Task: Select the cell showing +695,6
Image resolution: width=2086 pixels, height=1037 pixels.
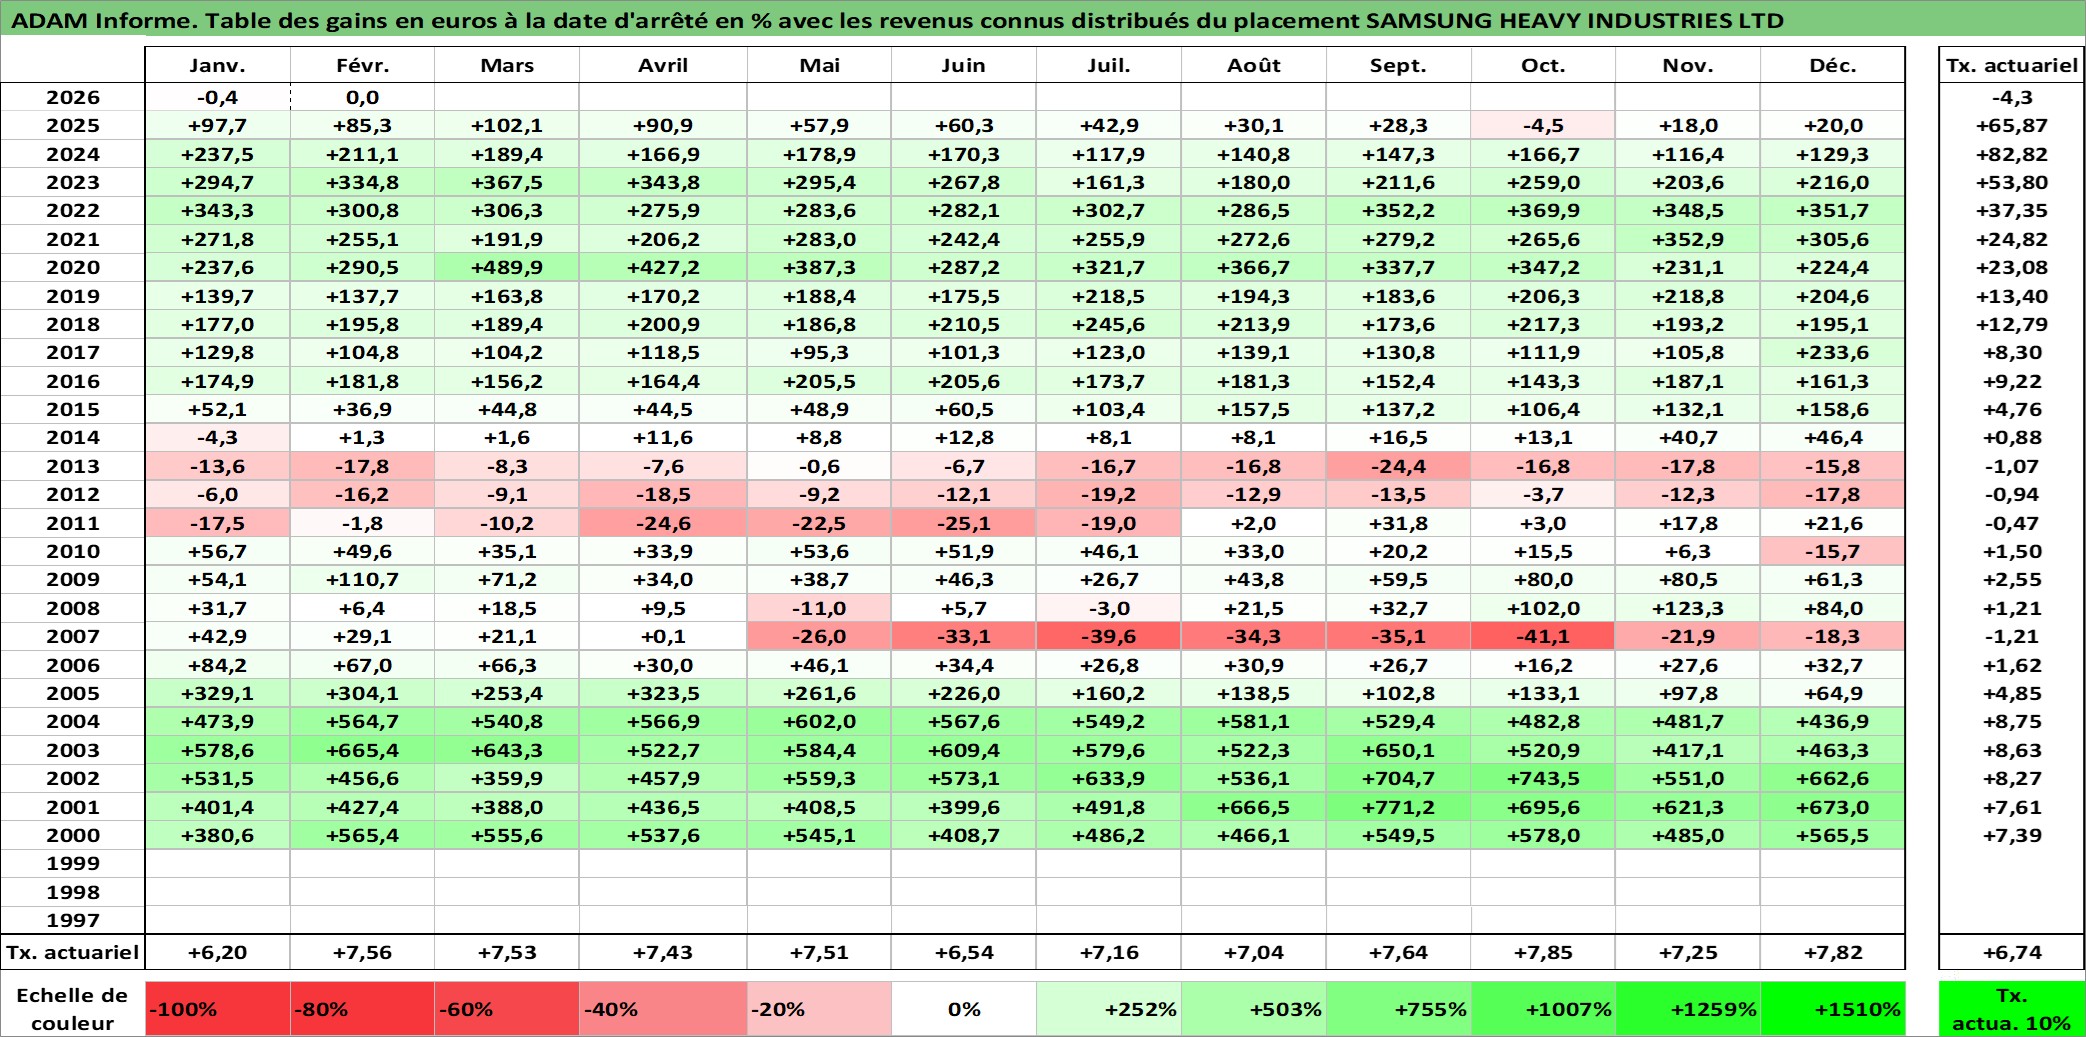Action: (x=1543, y=807)
